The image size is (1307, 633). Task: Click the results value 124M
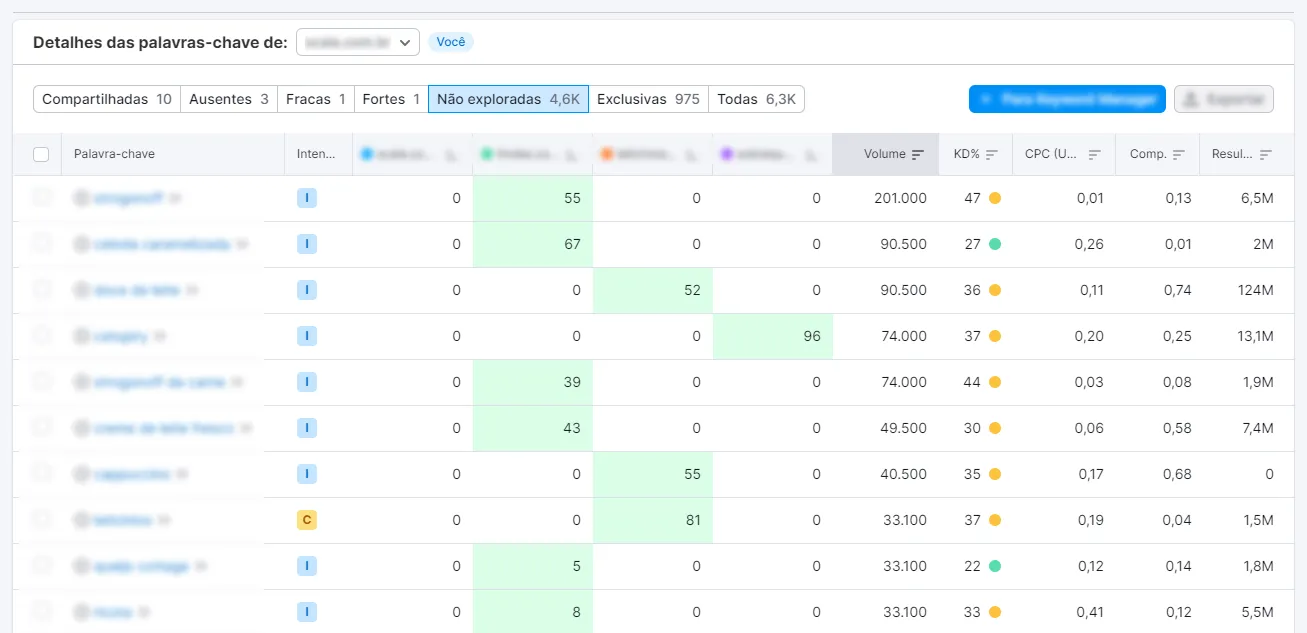click(1254, 290)
